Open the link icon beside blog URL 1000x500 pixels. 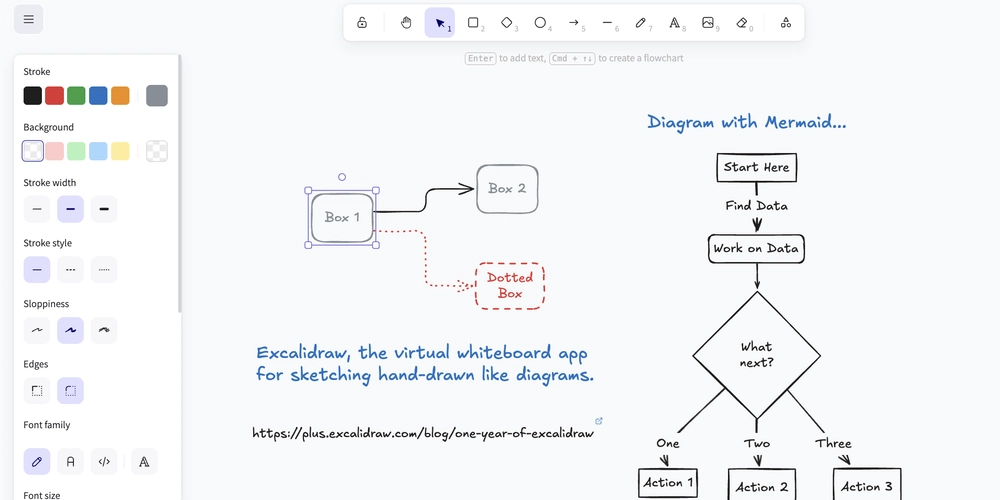point(599,421)
